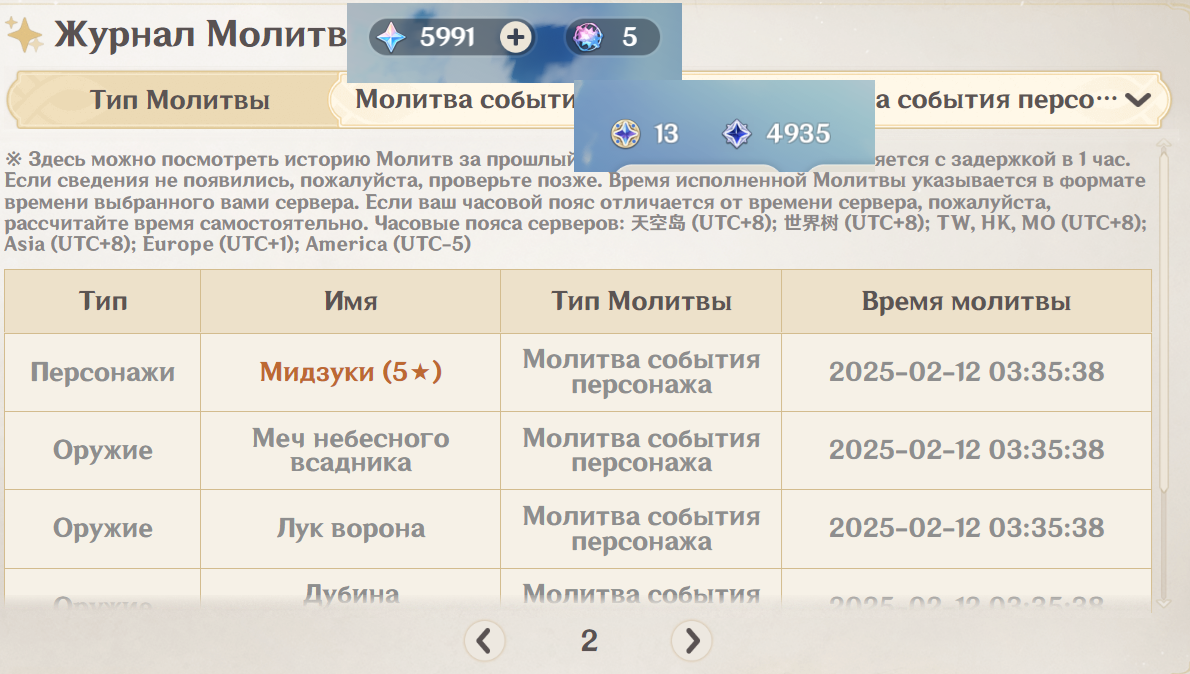
Task: Click the Журнал Молитв title
Action: coord(200,34)
